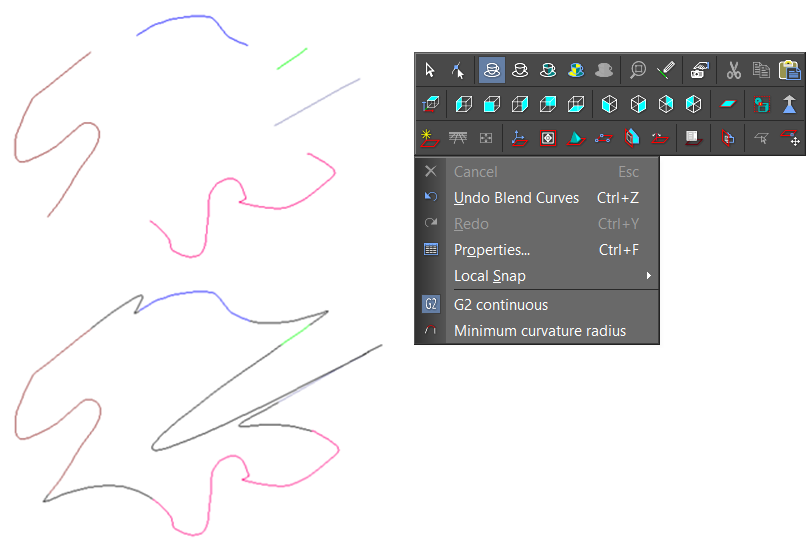
Task: Select cube view with left side face cyan
Action: tap(463, 104)
